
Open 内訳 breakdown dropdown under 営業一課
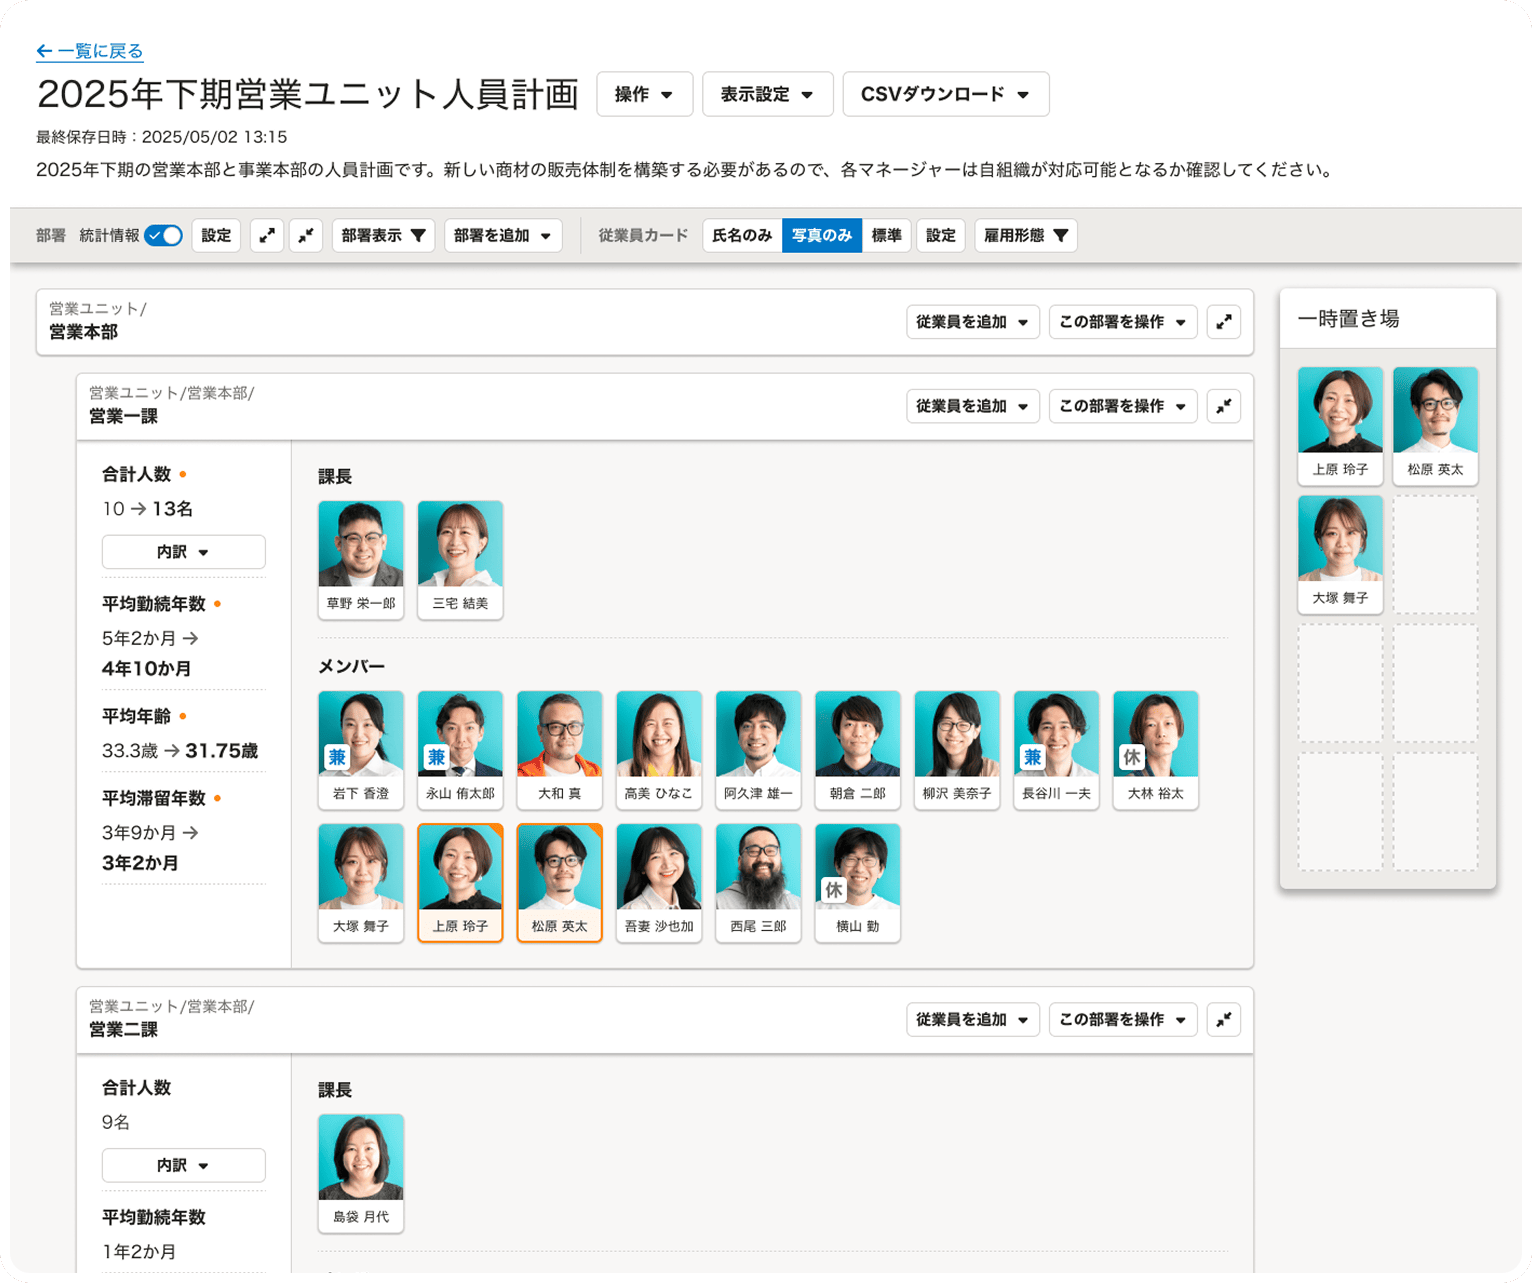[x=183, y=552]
